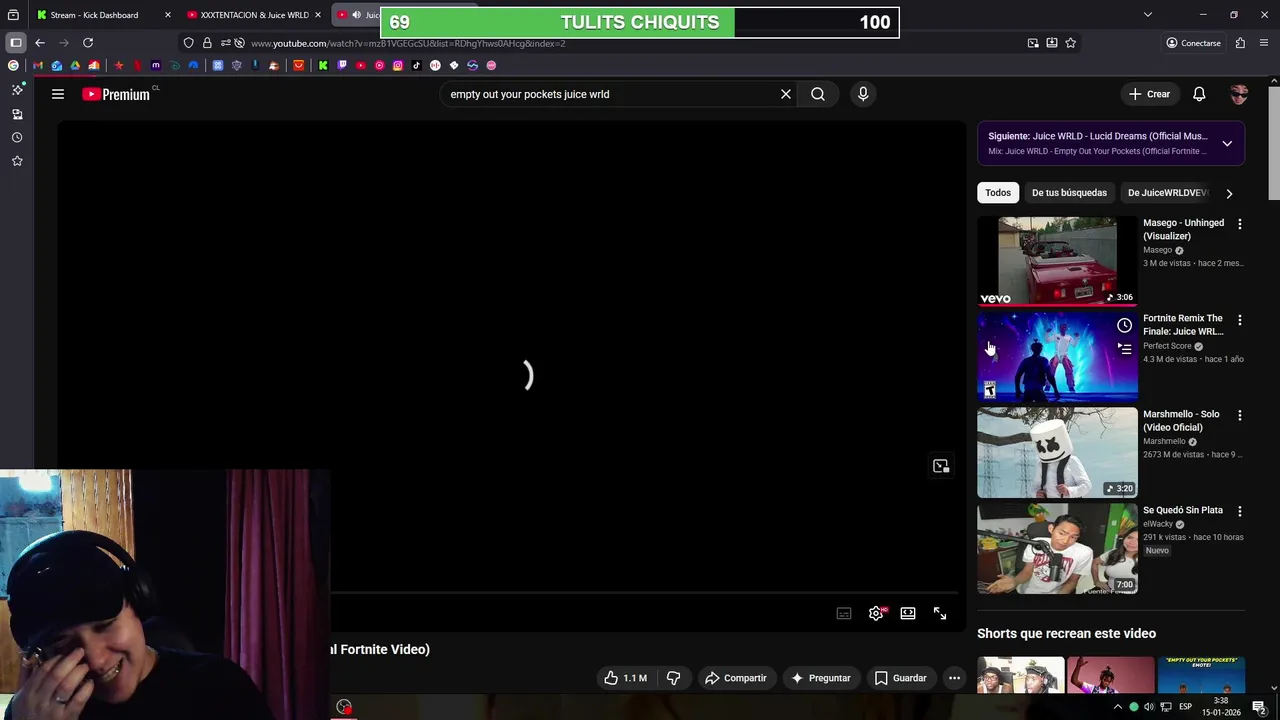Save the video with Guardar
This screenshot has height=720, width=1280.
point(900,678)
